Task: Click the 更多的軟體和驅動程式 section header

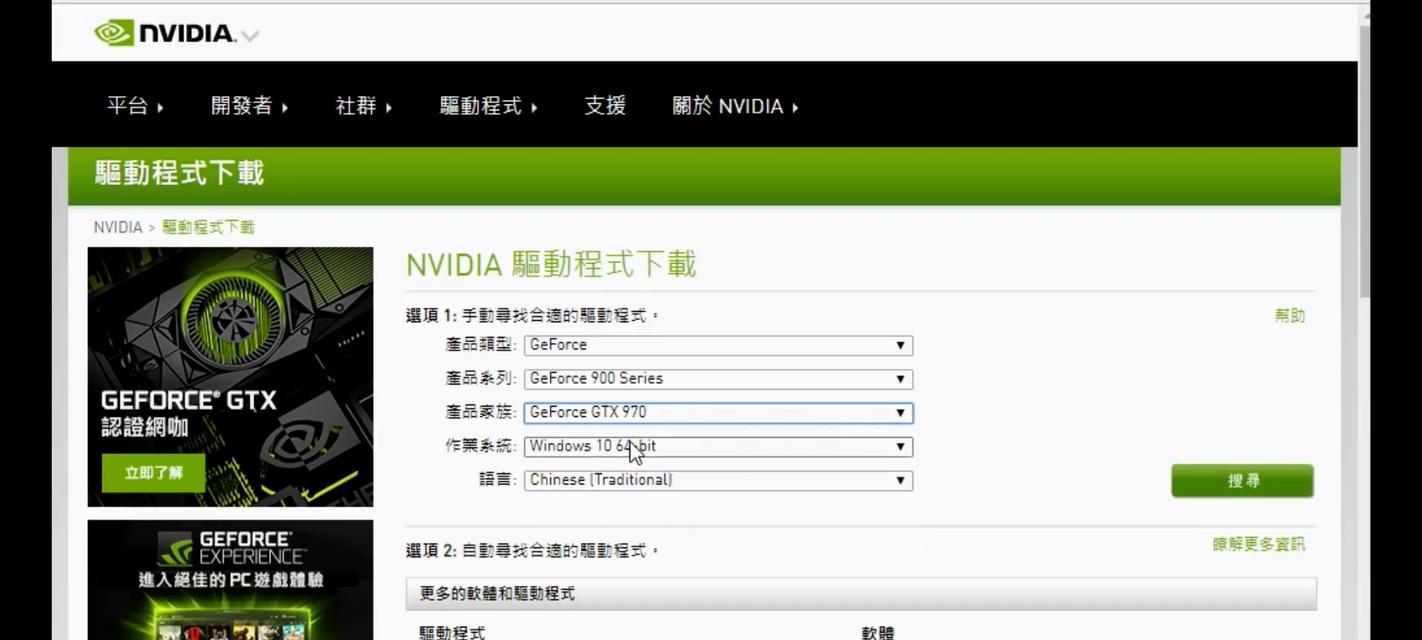Action: click(x=861, y=594)
